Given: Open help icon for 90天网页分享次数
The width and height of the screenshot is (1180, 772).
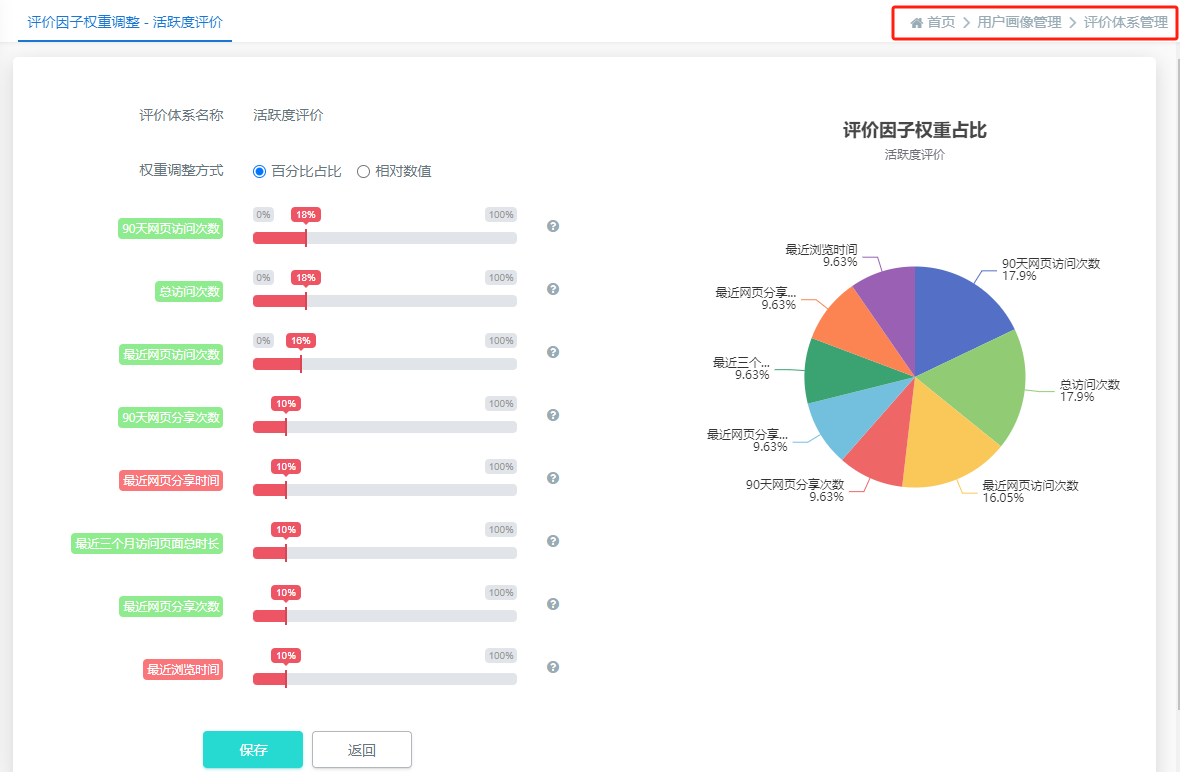Looking at the screenshot, I should click(553, 415).
